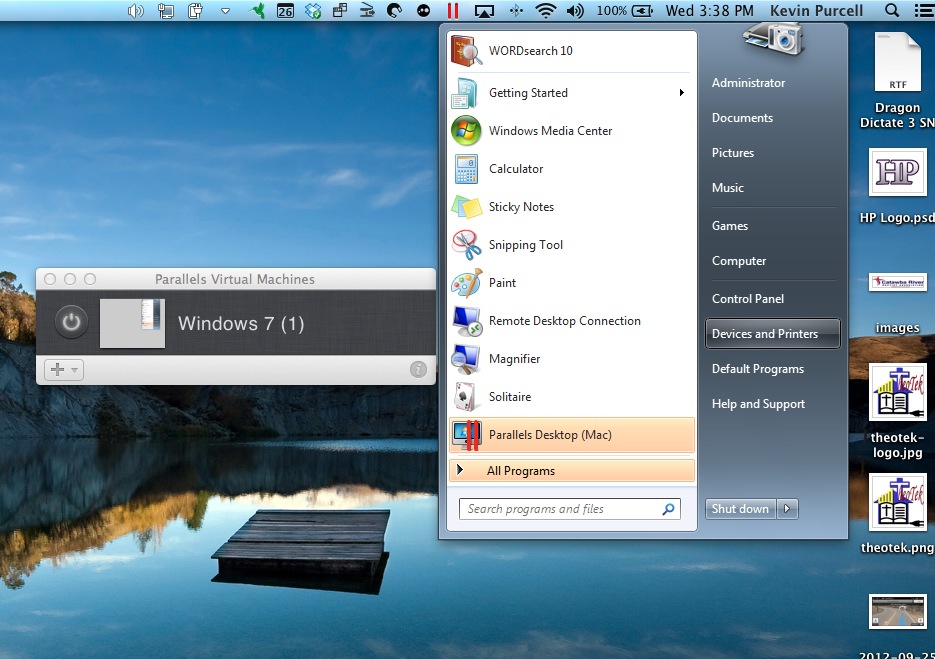The height and width of the screenshot is (659, 935).
Task: Select Devices and Printers
Action: (772, 333)
